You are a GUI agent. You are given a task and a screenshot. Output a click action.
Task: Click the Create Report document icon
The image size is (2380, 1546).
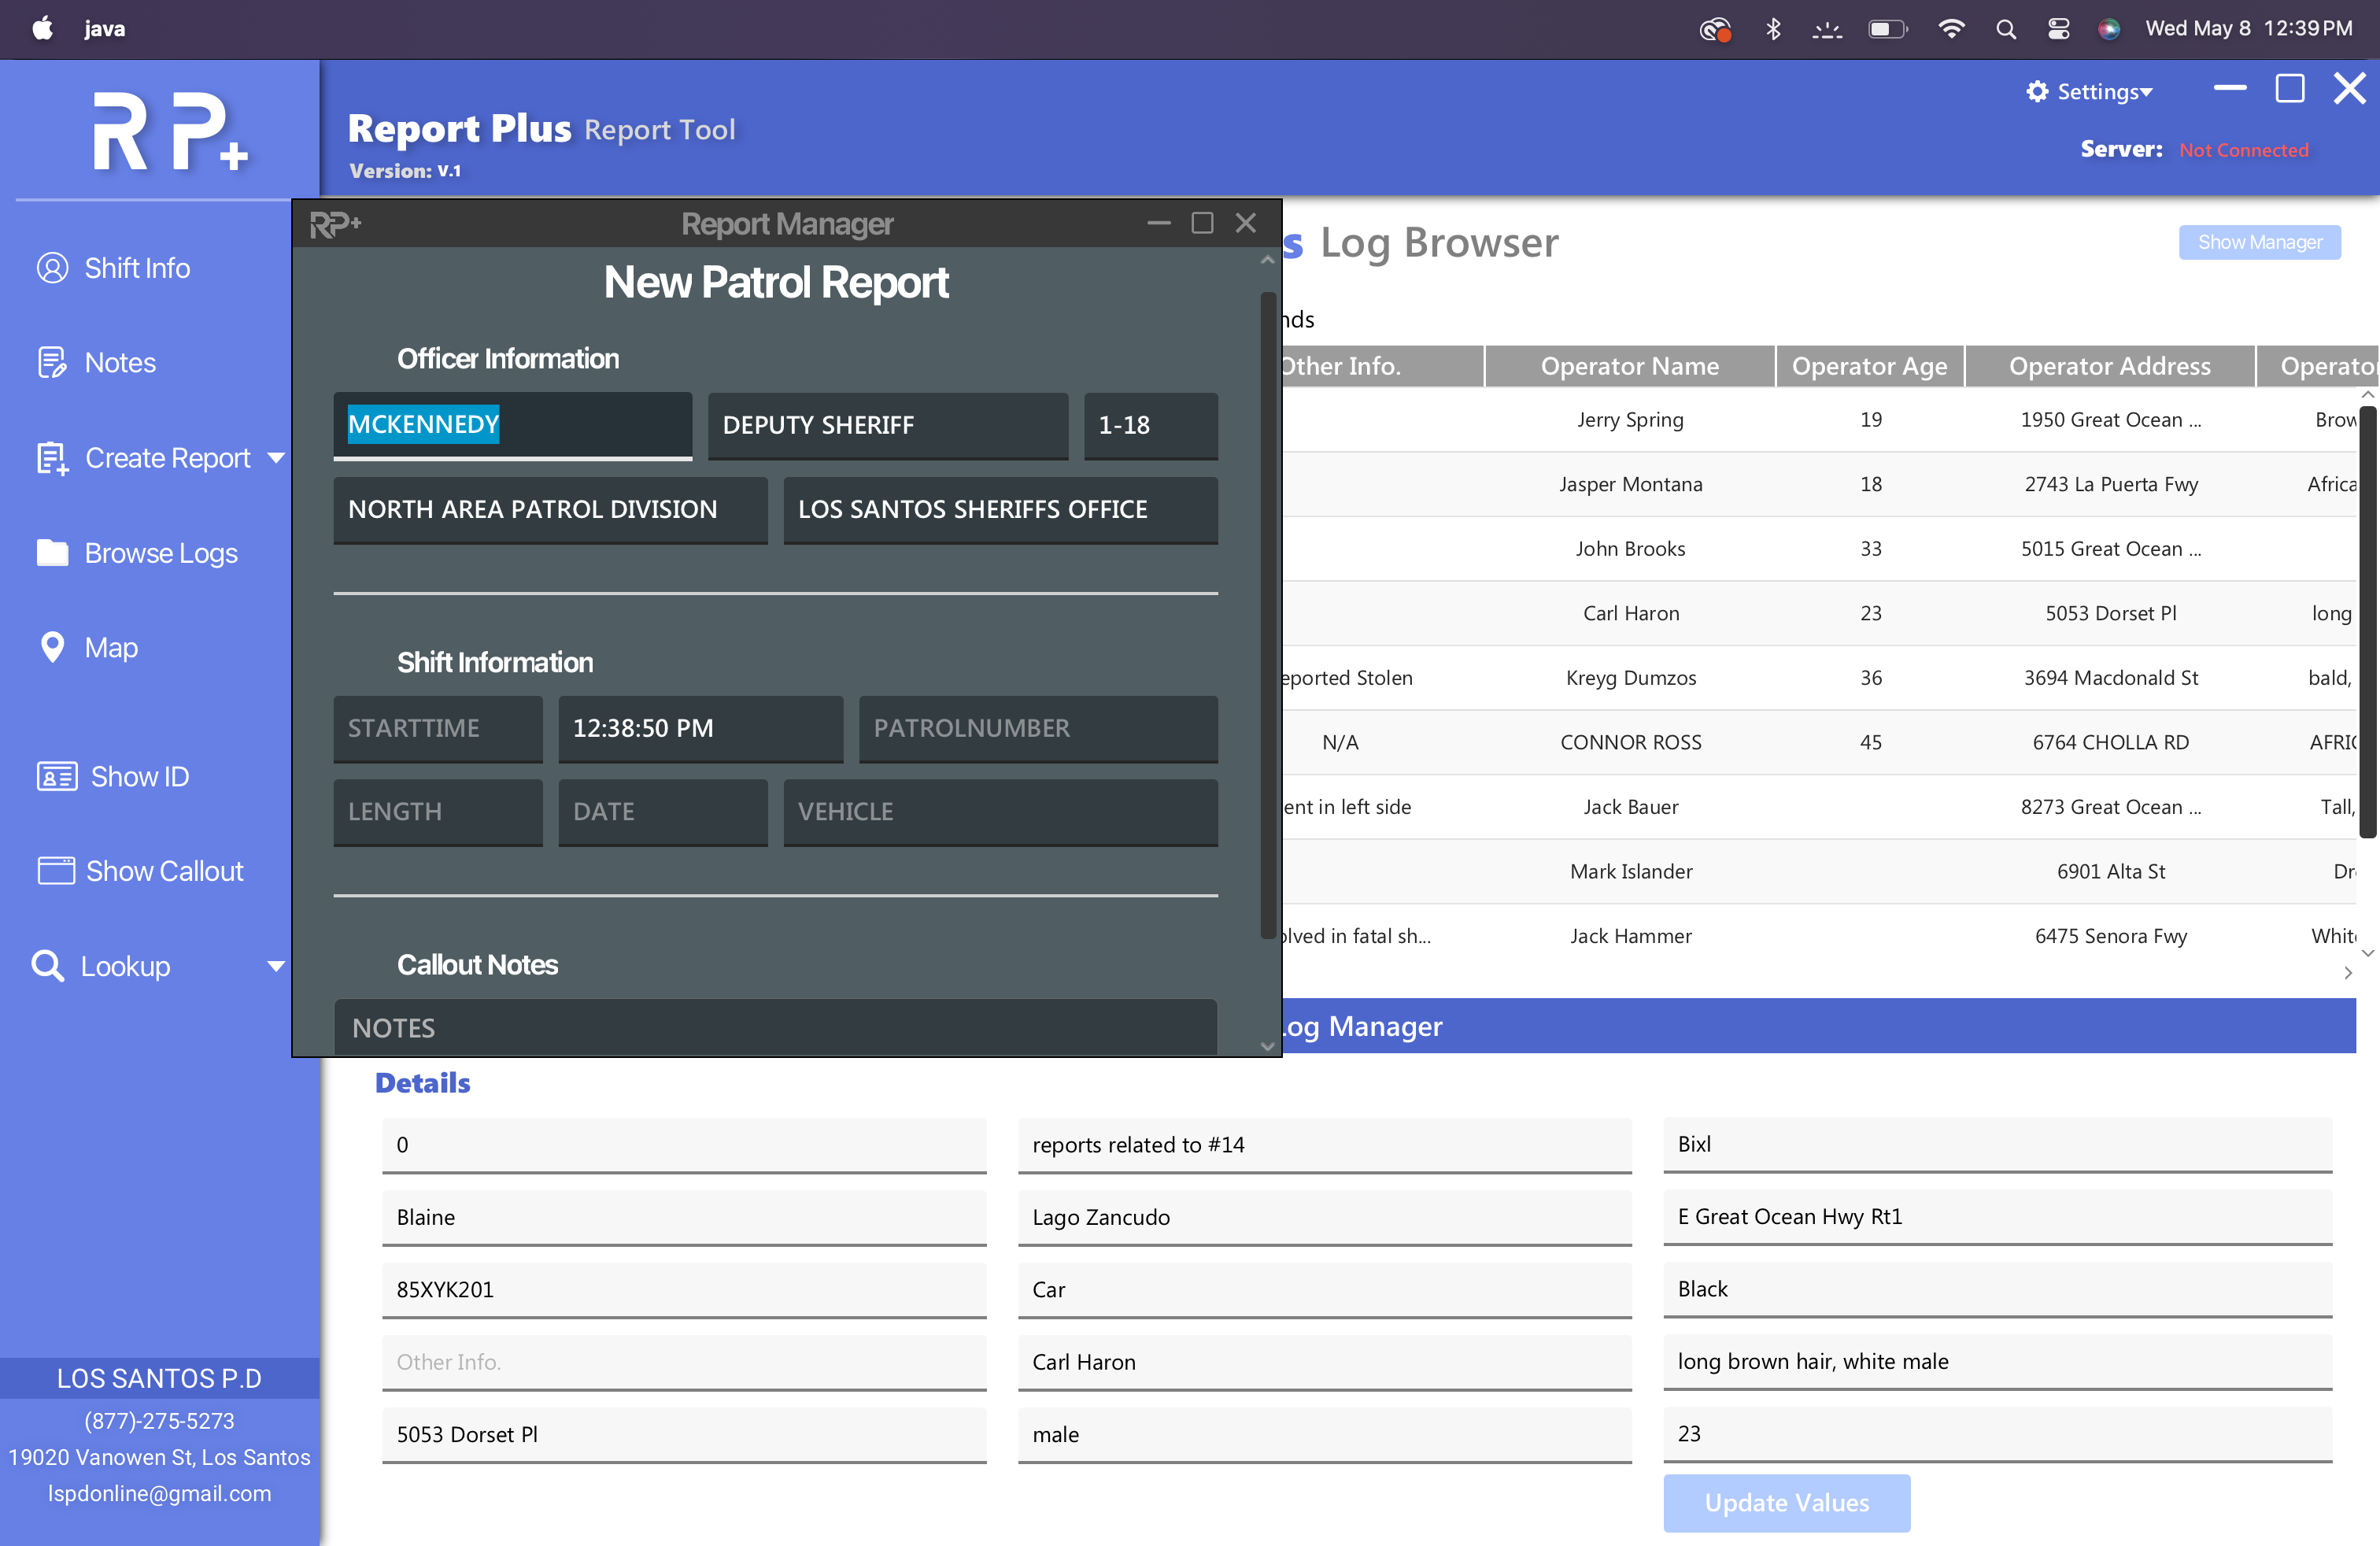(52, 458)
